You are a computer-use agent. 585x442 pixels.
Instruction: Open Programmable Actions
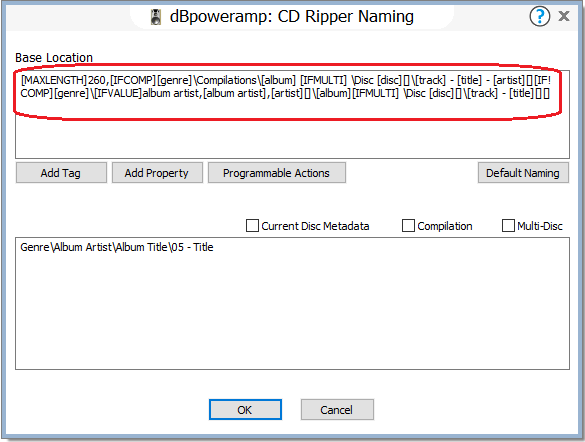point(276,173)
